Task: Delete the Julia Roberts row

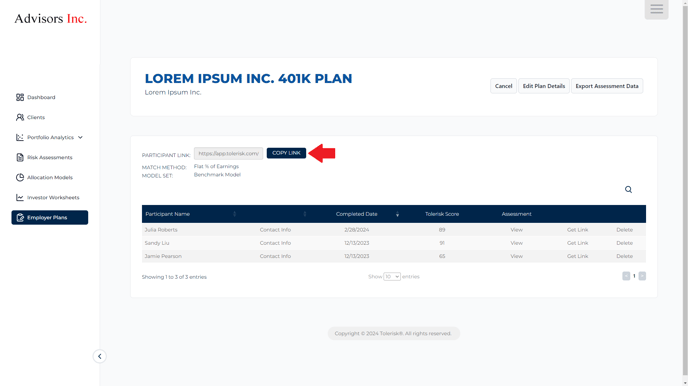Action: [624, 229]
